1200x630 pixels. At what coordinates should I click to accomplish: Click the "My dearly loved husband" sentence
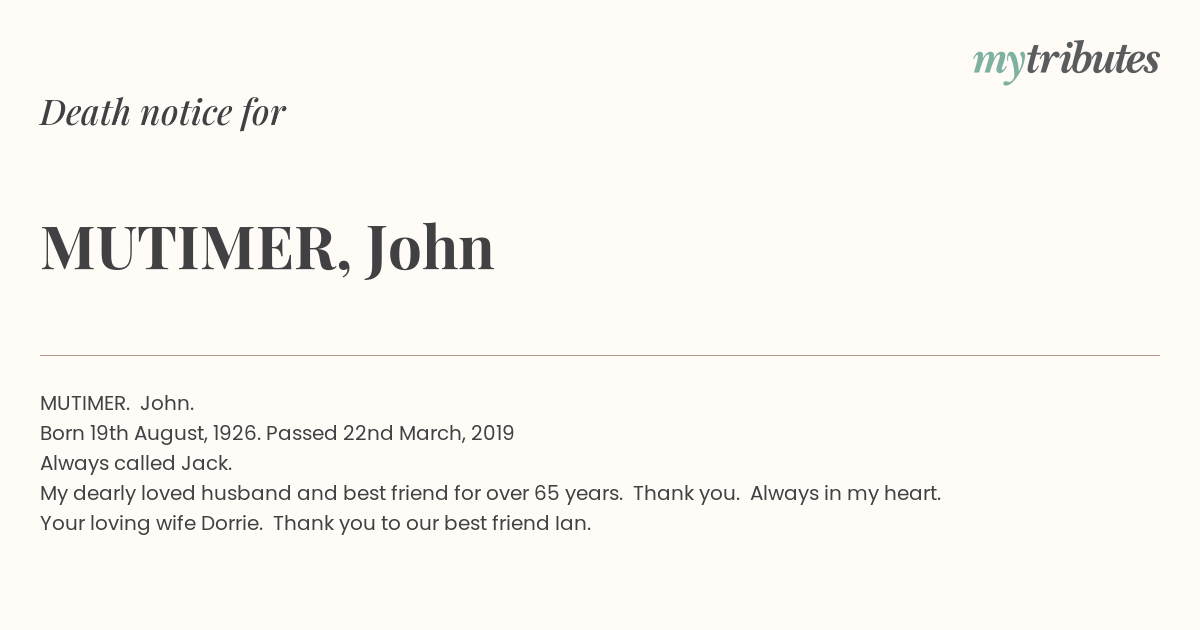[x=331, y=493]
